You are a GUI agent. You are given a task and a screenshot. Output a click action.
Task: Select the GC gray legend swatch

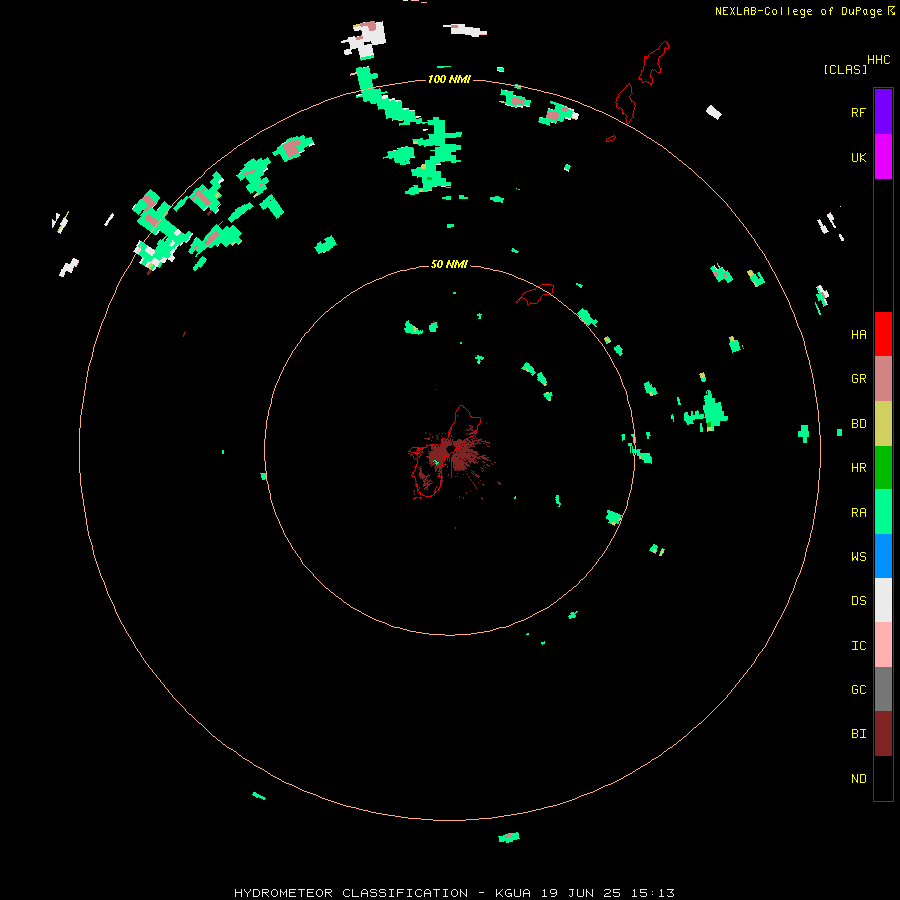[x=883, y=689]
